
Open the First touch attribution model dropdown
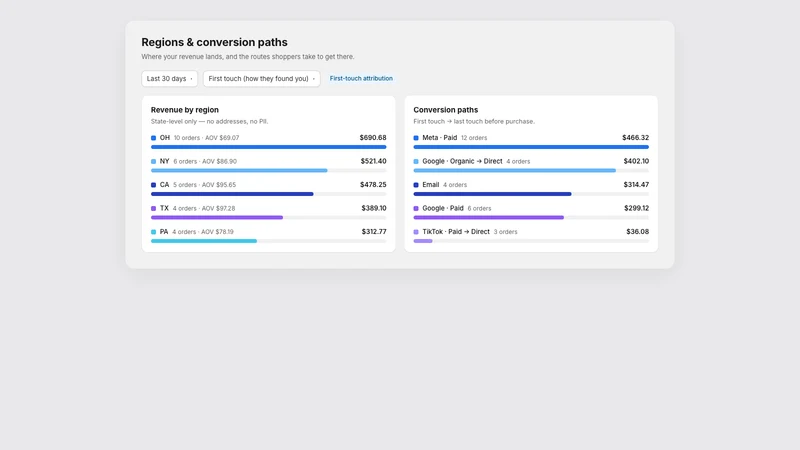(x=262, y=79)
